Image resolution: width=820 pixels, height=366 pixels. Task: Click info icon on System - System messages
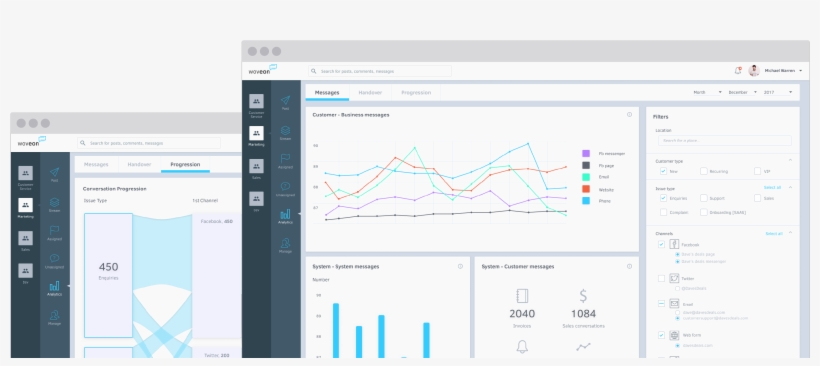pos(460,266)
